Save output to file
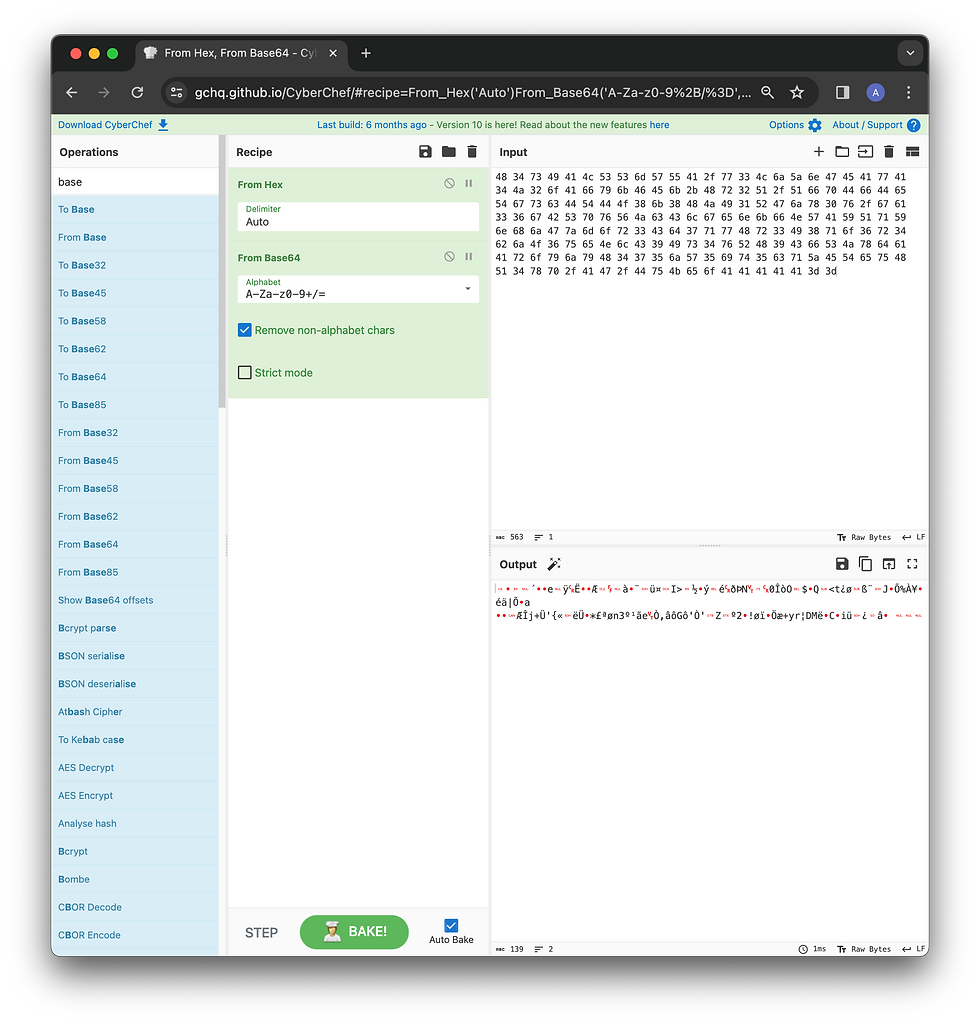 coord(842,564)
